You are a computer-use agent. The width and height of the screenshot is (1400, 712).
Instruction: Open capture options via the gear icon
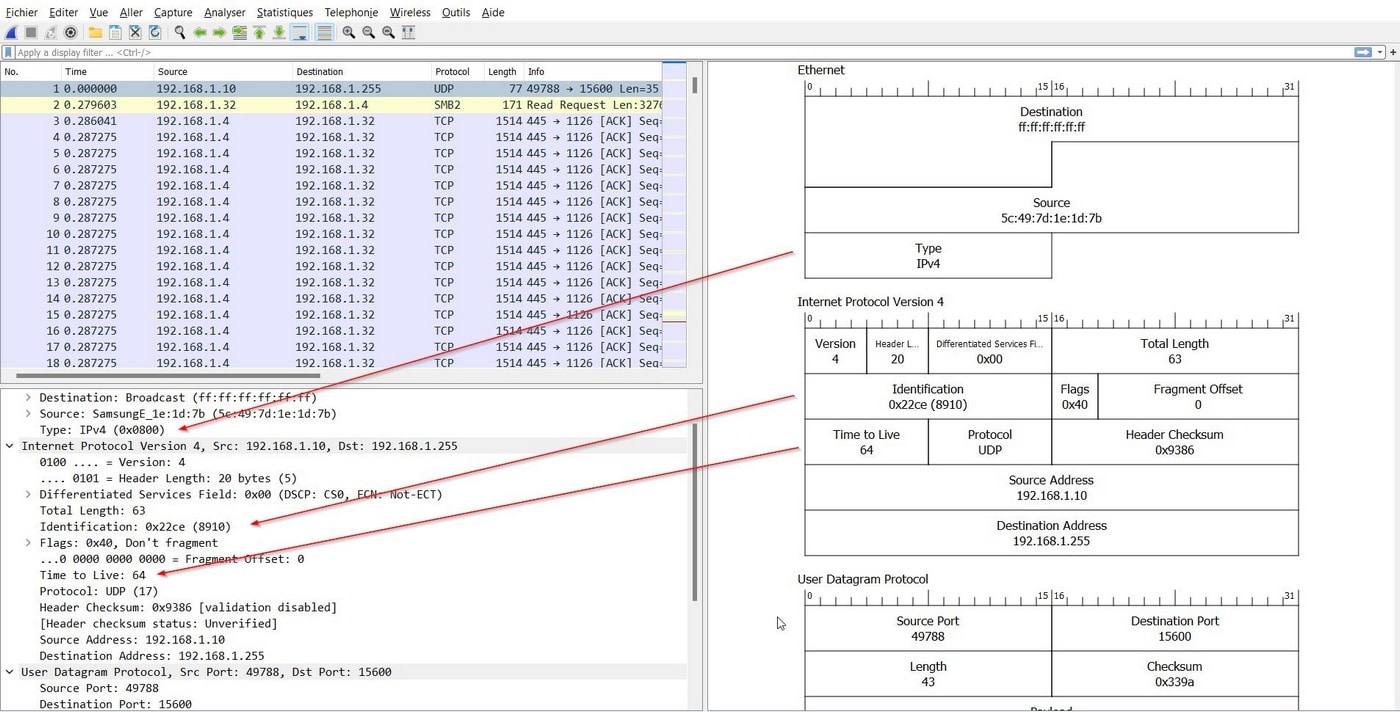point(71,33)
